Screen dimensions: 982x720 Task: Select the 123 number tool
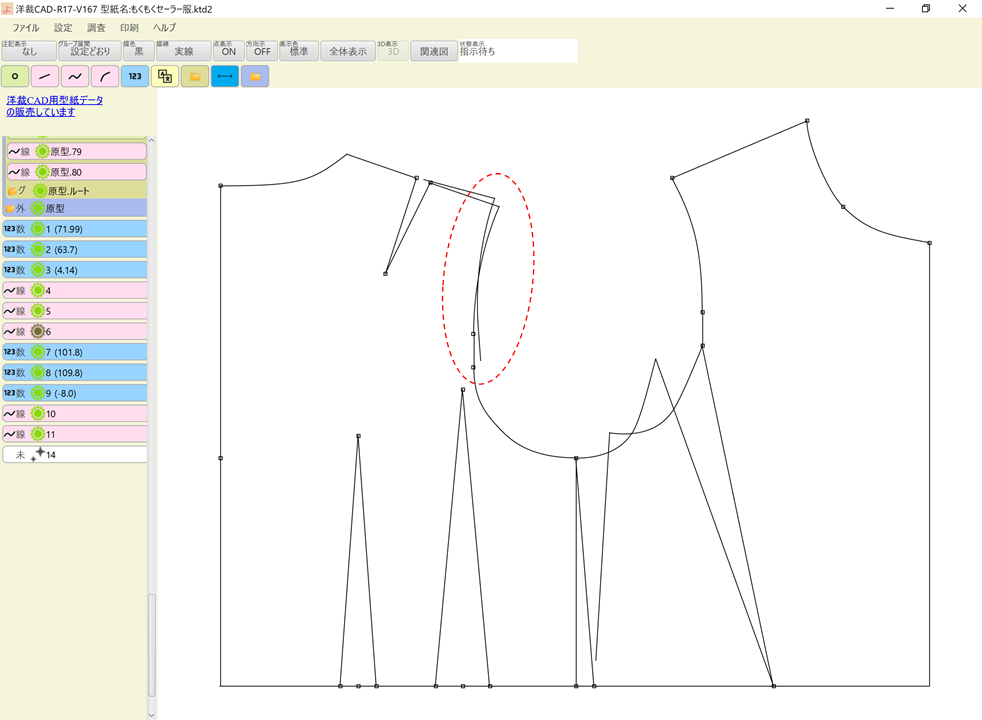pos(134,75)
